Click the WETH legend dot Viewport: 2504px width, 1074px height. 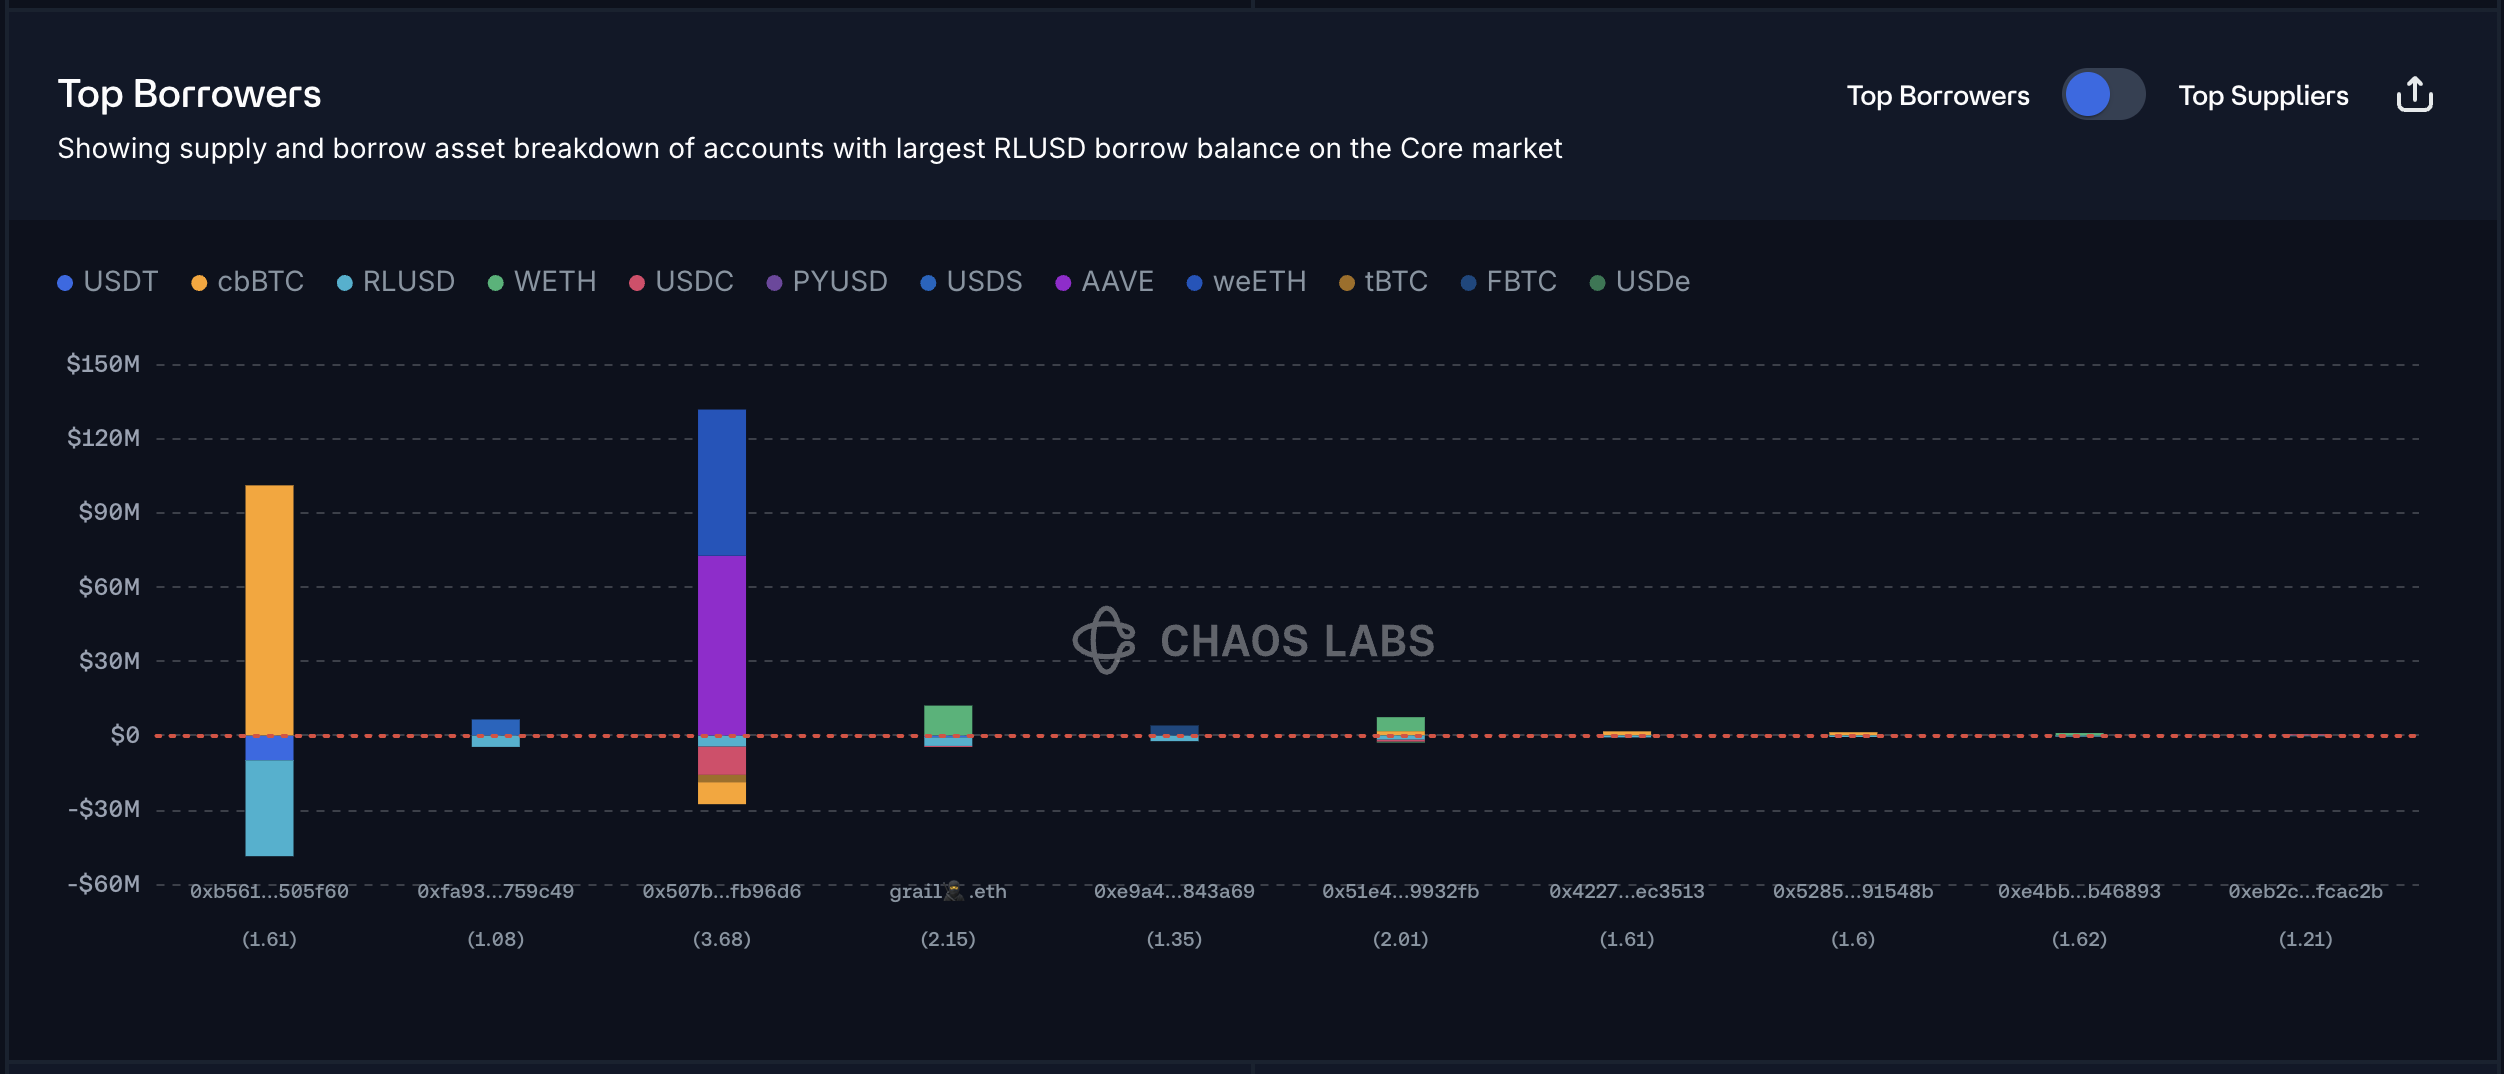click(495, 283)
